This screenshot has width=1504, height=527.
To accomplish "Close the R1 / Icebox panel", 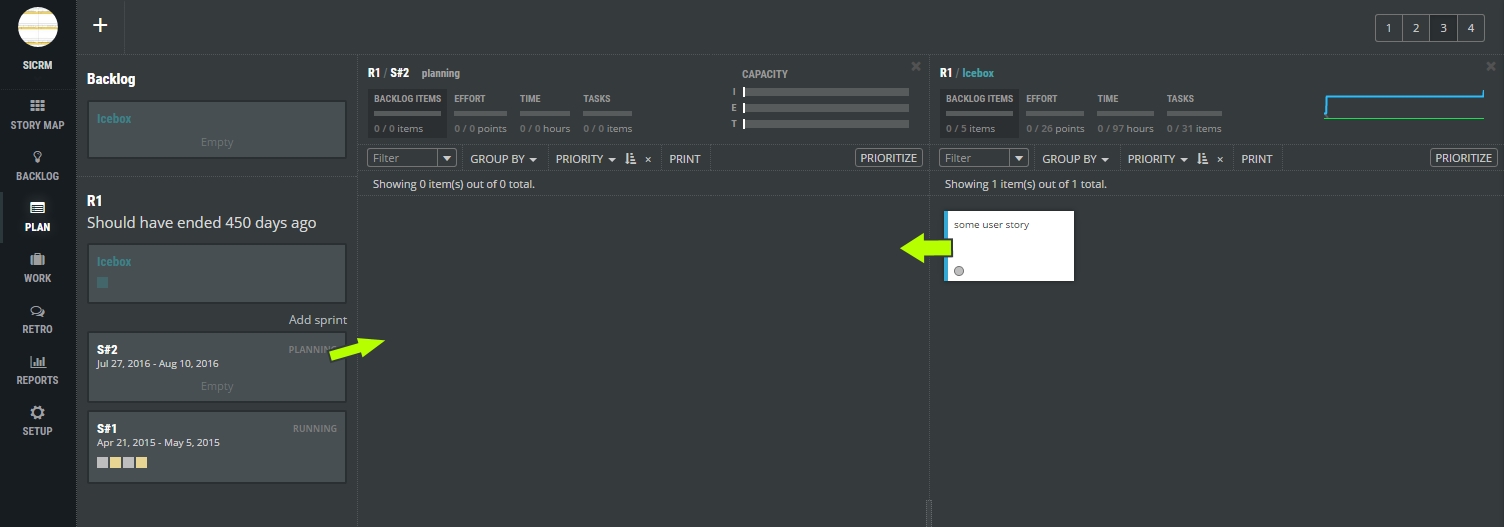I will [1491, 66].
